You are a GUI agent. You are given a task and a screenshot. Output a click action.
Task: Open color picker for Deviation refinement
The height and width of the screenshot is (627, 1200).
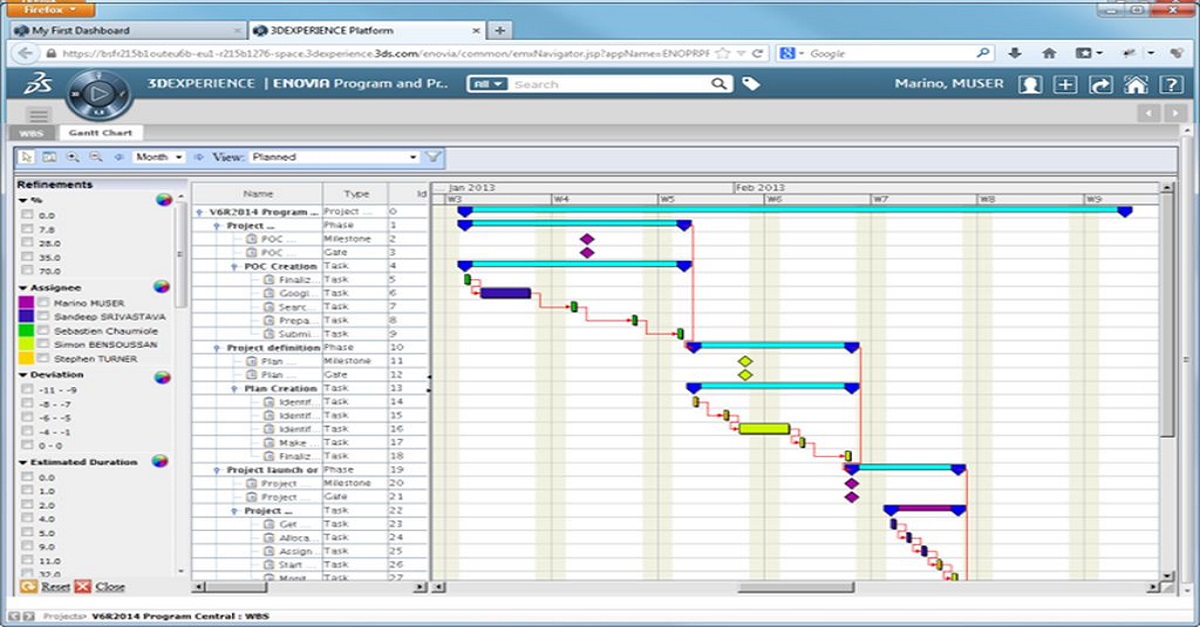[164, 377]
